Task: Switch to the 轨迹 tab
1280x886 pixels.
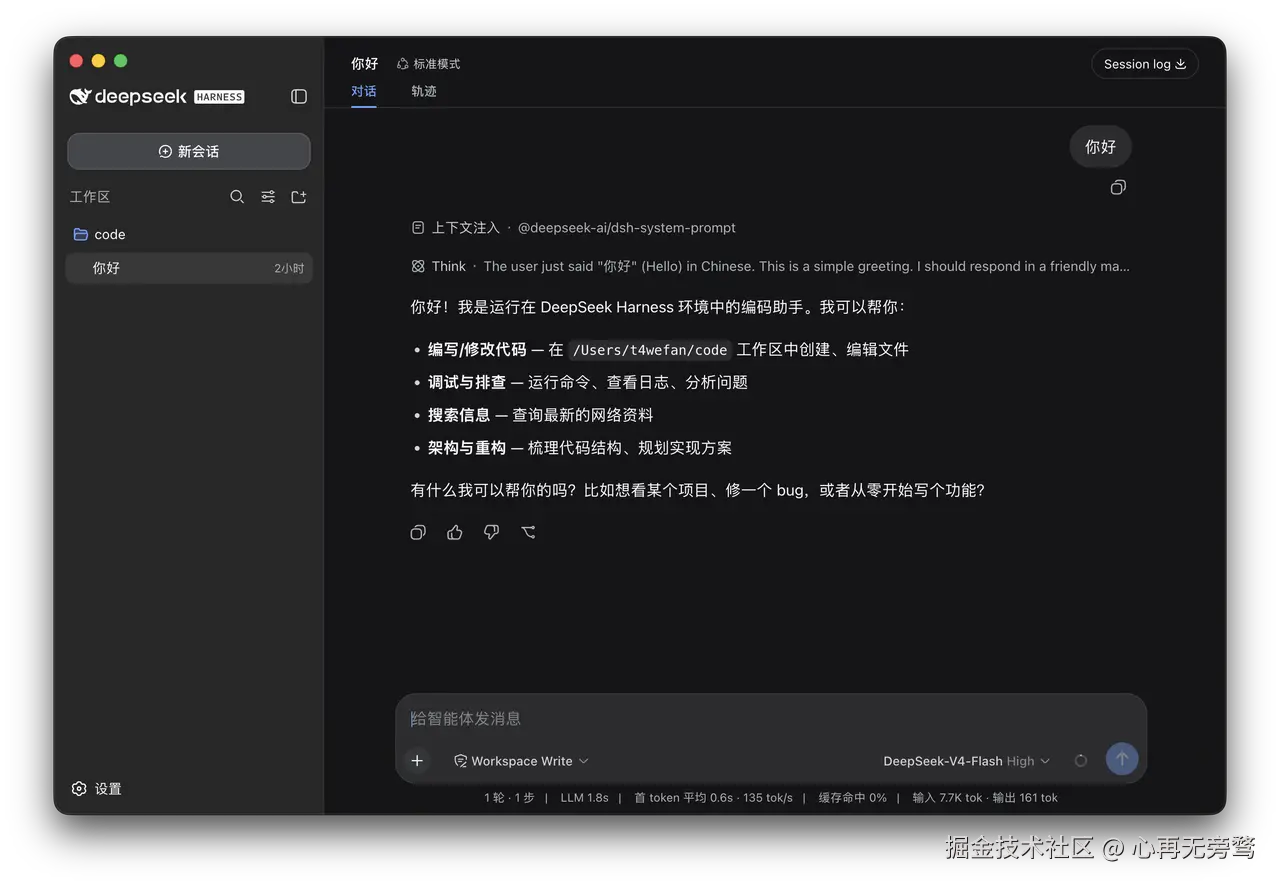Action: tap(424, 91)
